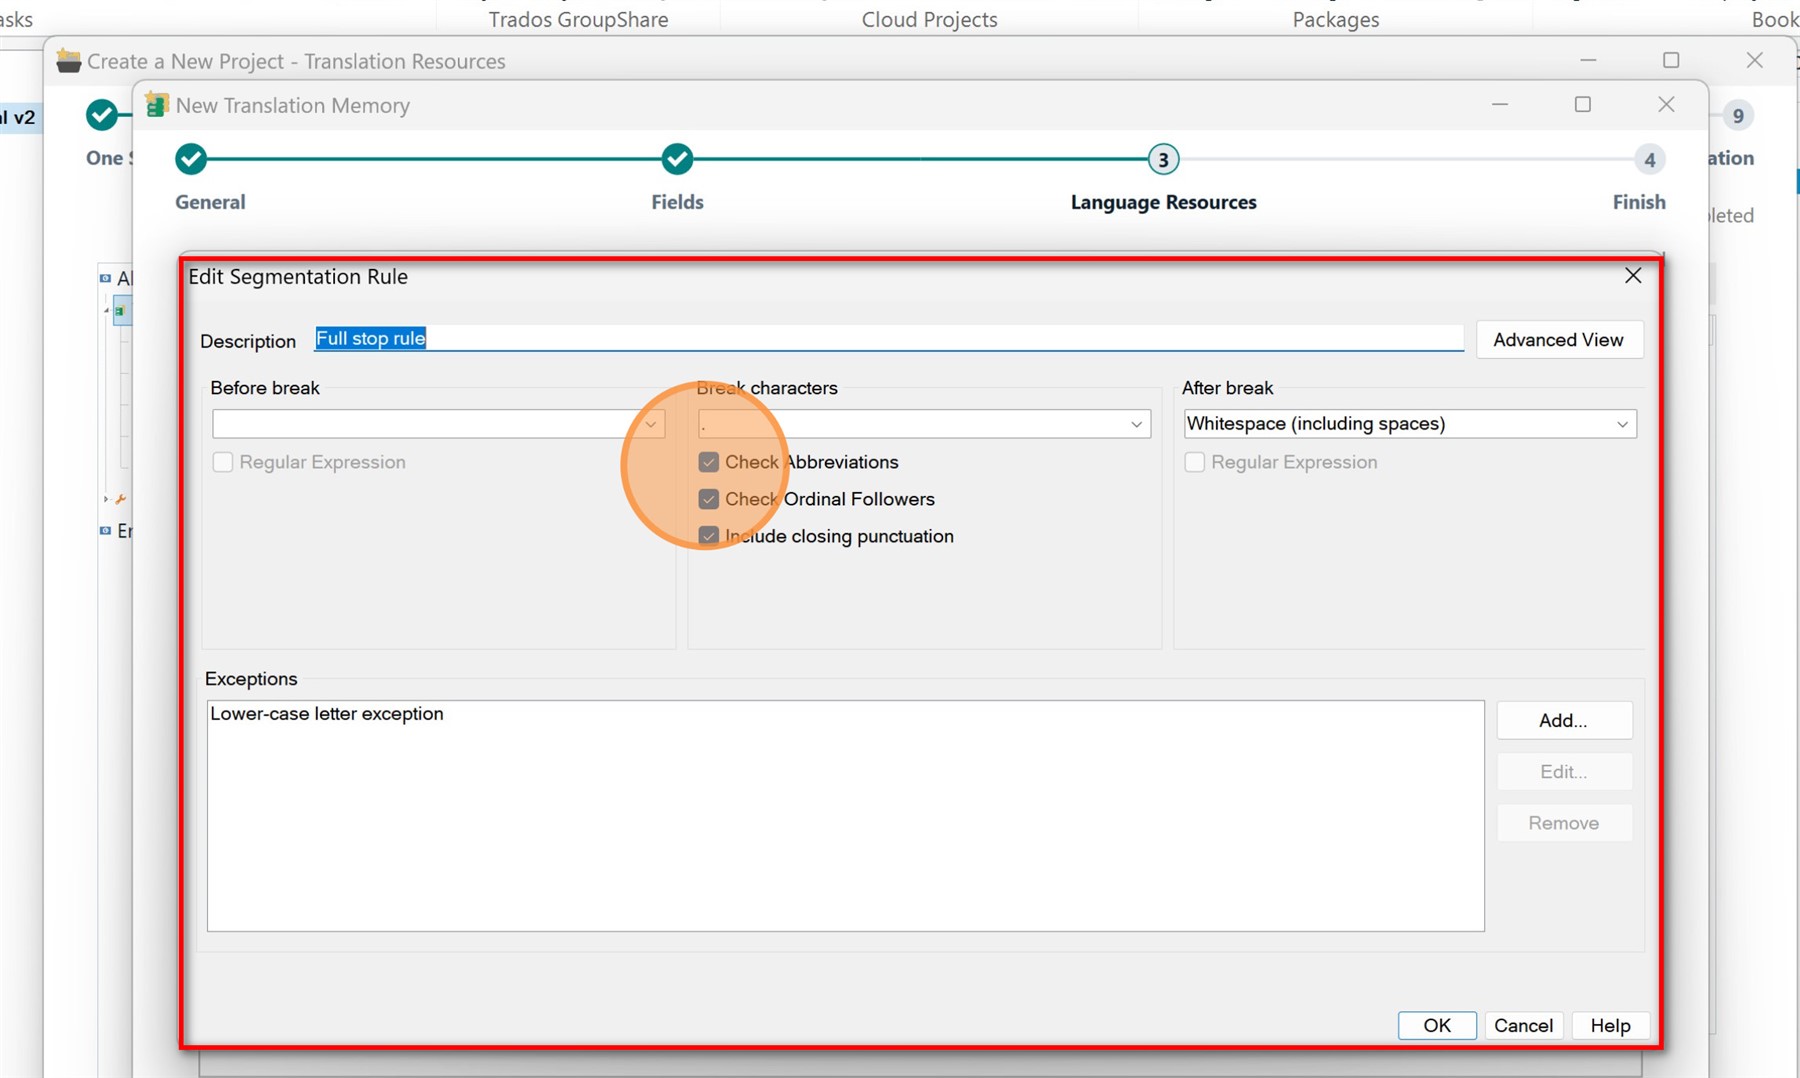Select the Cloud Projects ribbon tab
Image resolution: width=1800 pixels, height=1078 pixels.
[x=929, y=19]
